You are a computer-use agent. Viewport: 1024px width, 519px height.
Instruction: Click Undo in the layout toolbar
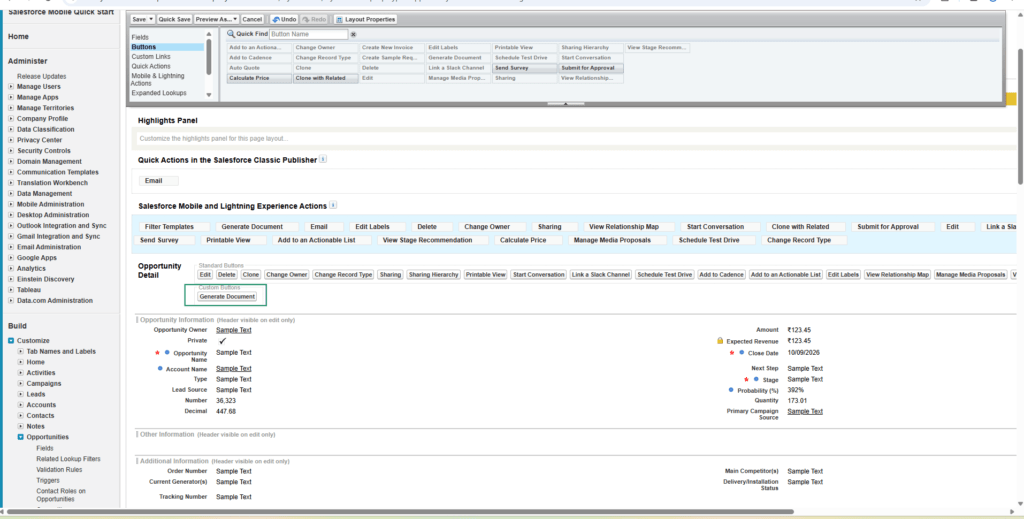pyautogui.click(x=284, y=20)
